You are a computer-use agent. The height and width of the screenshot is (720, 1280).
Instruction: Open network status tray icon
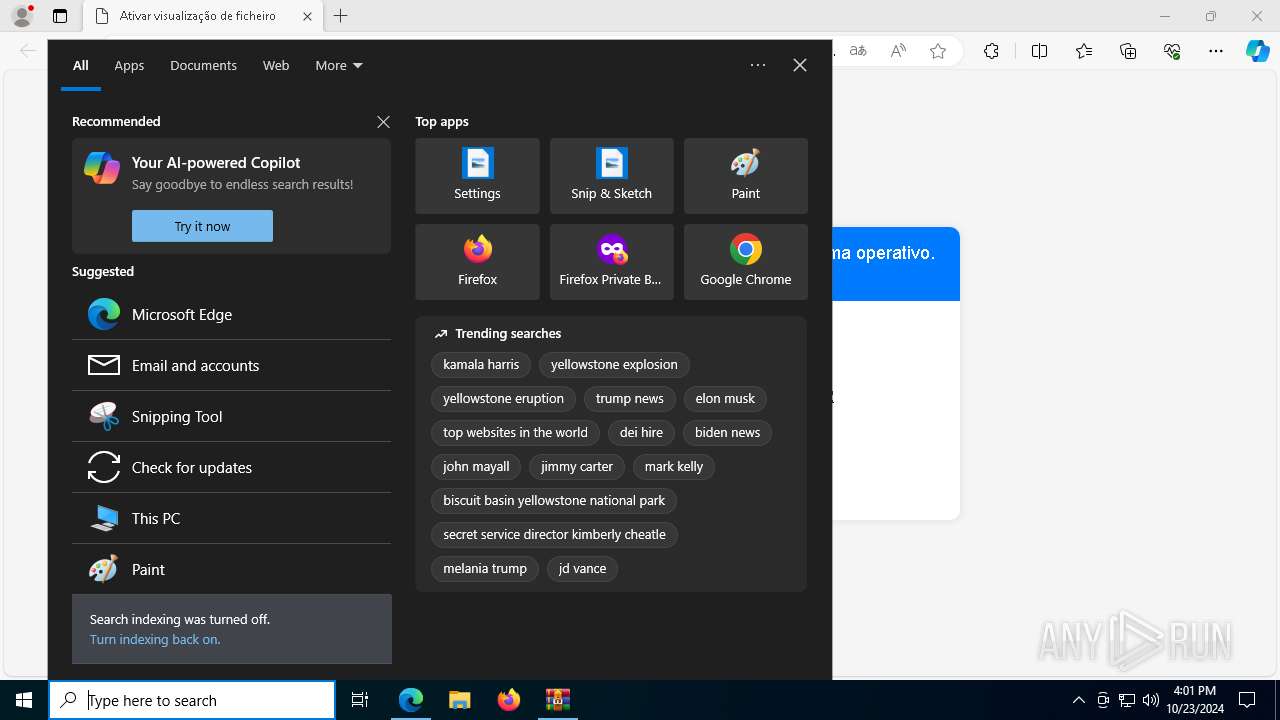1127,700
